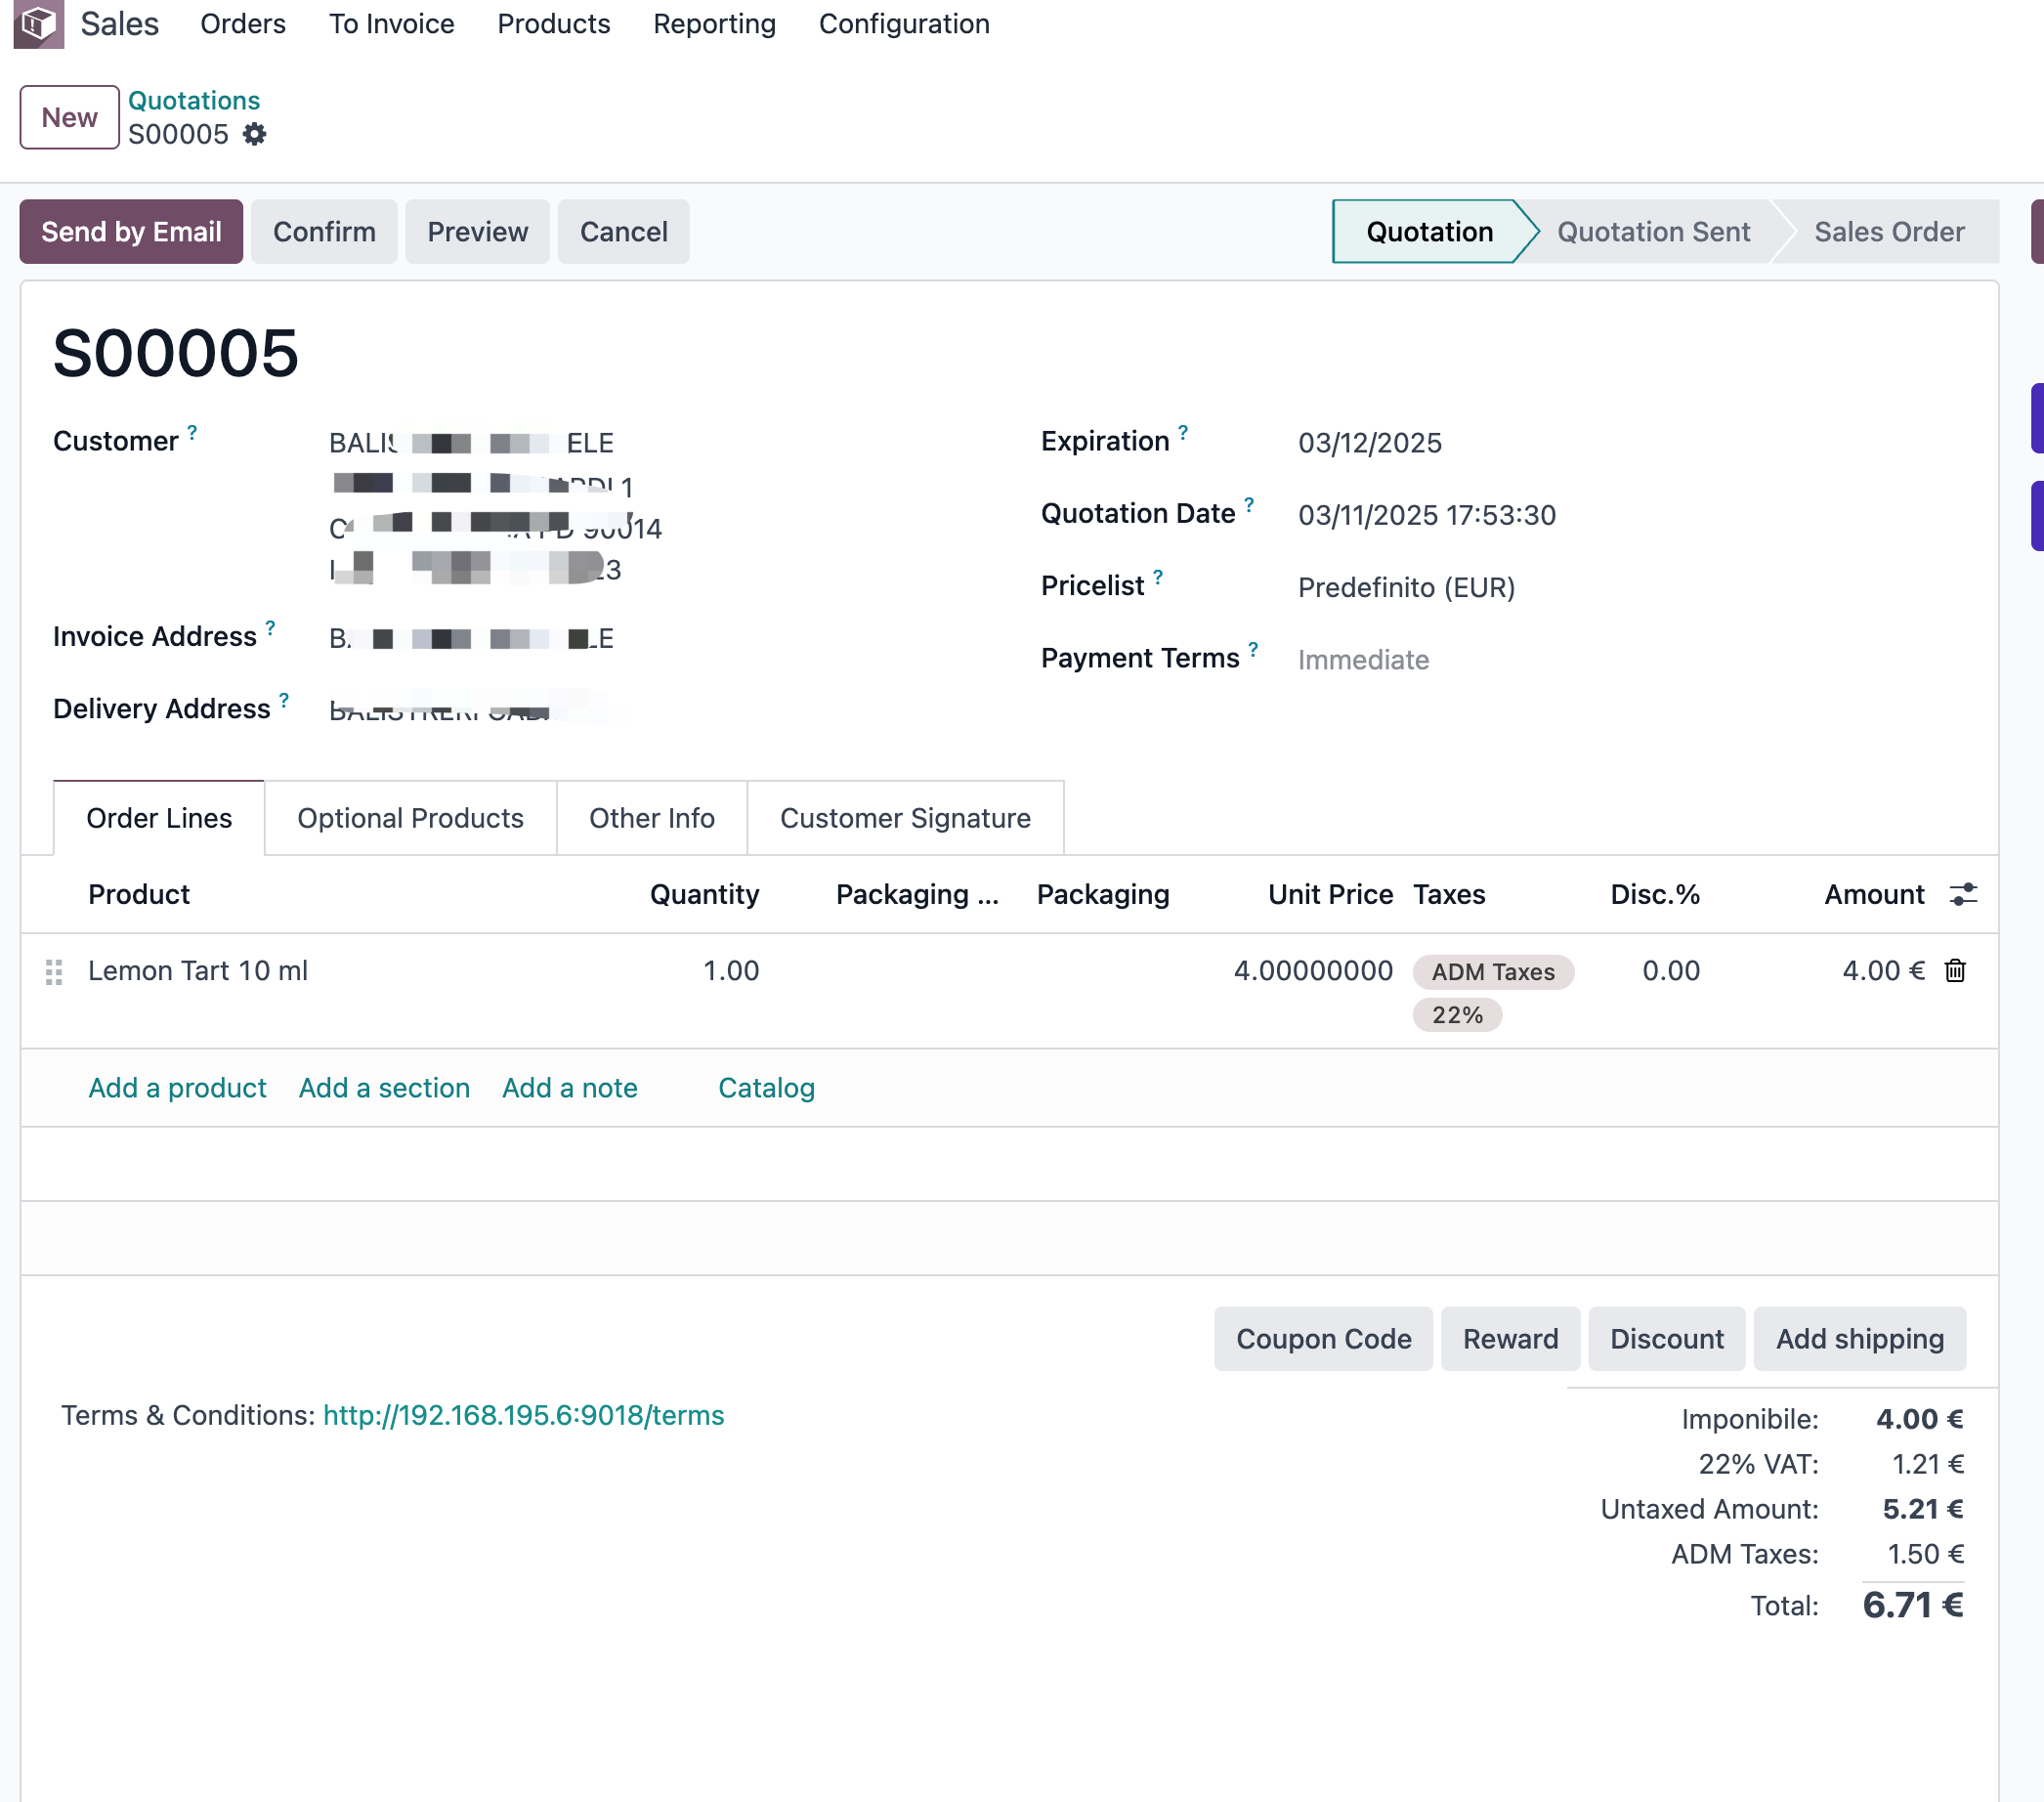Sort by the Product column header
The image size is (2044, 1802).
point(139,895)
